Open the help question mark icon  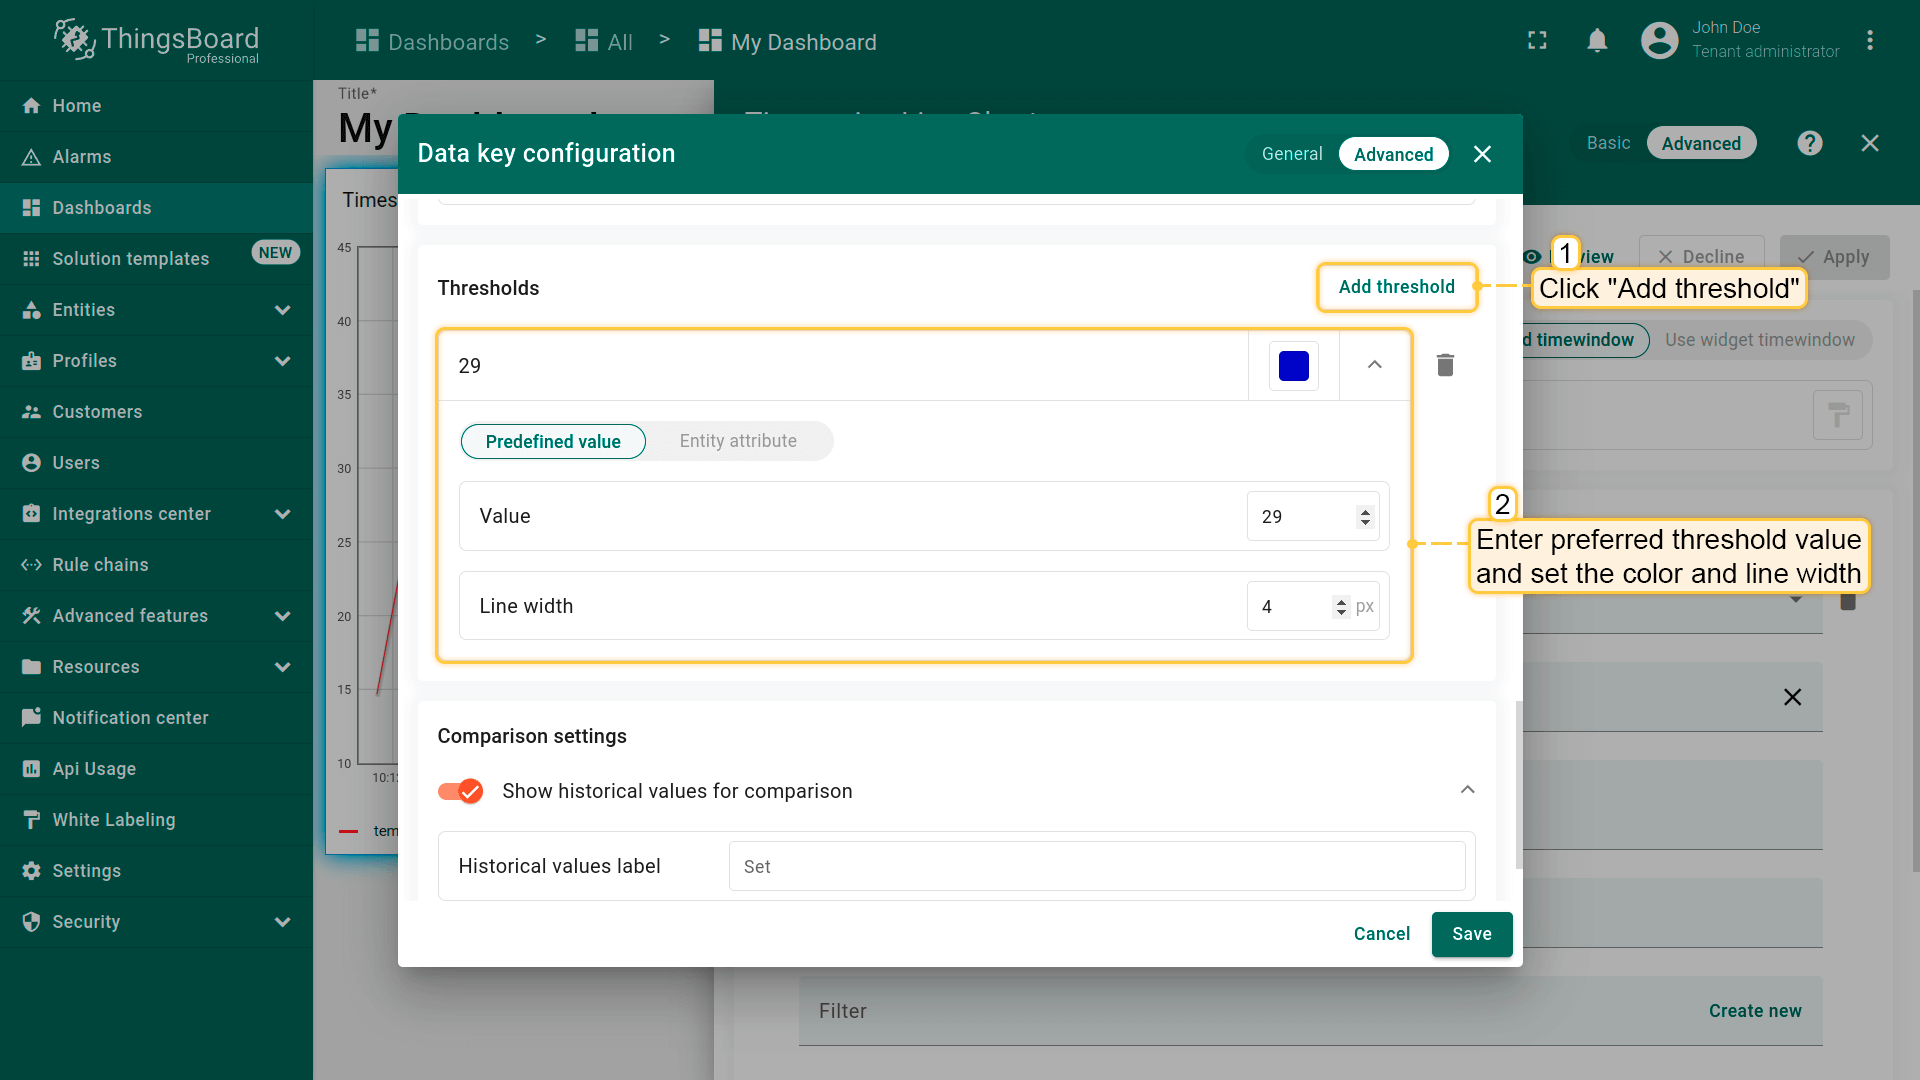click(x=1809, y=143)
